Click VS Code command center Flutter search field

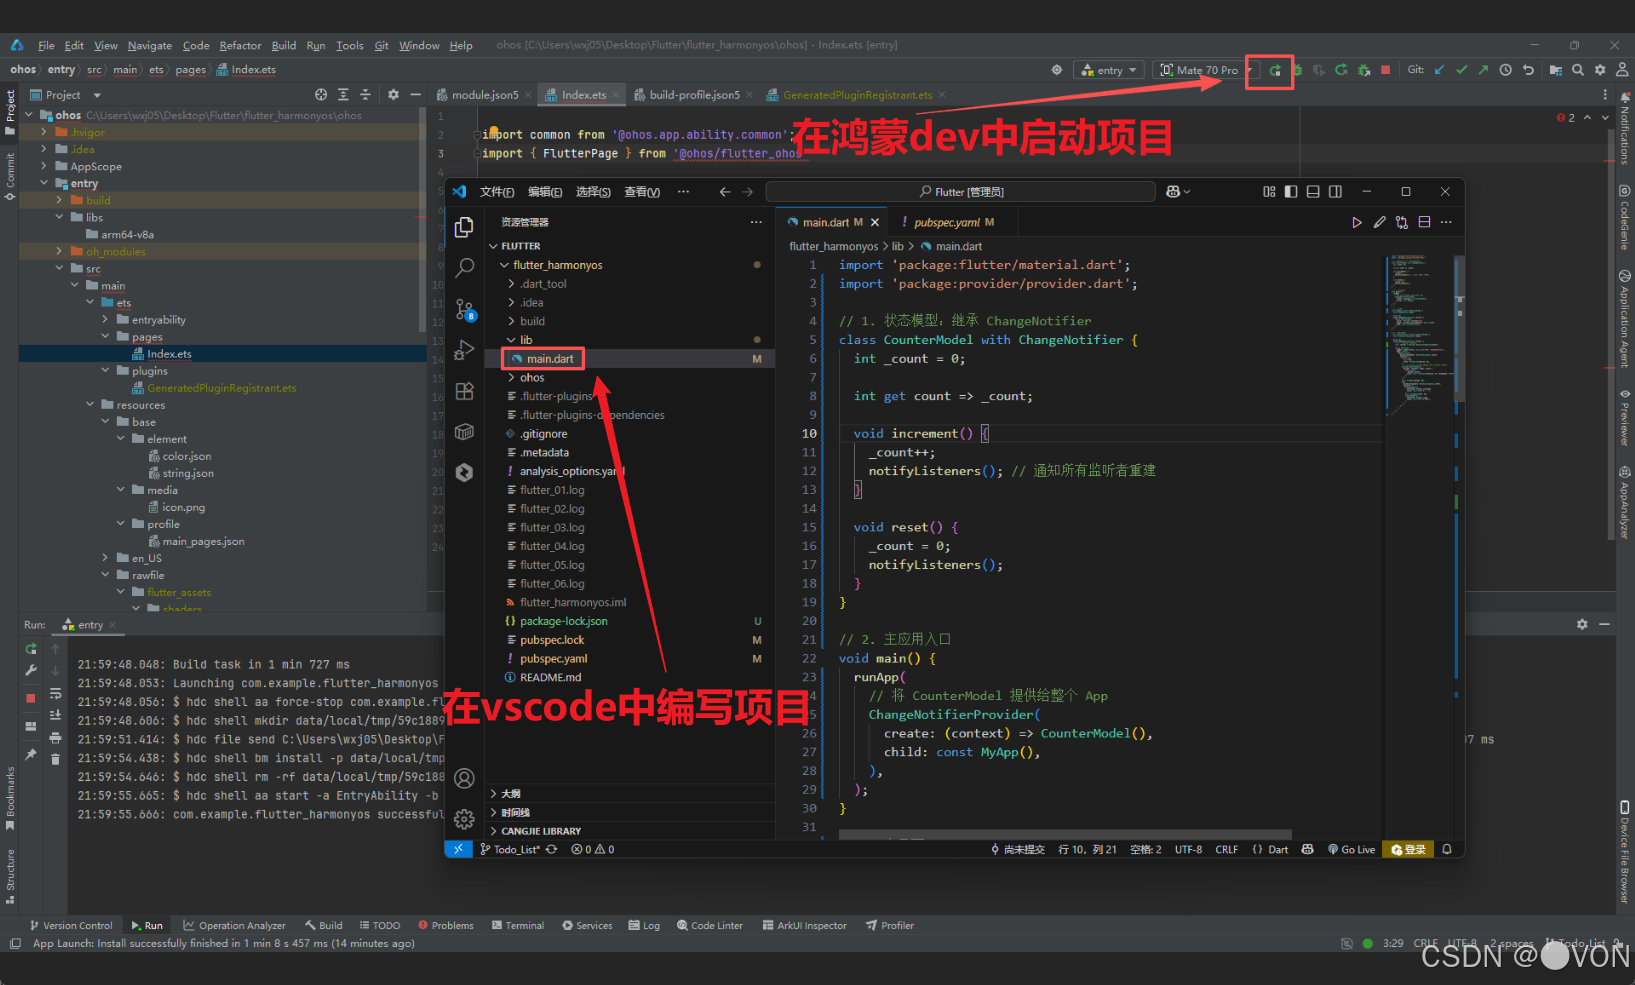coord(961,192)
